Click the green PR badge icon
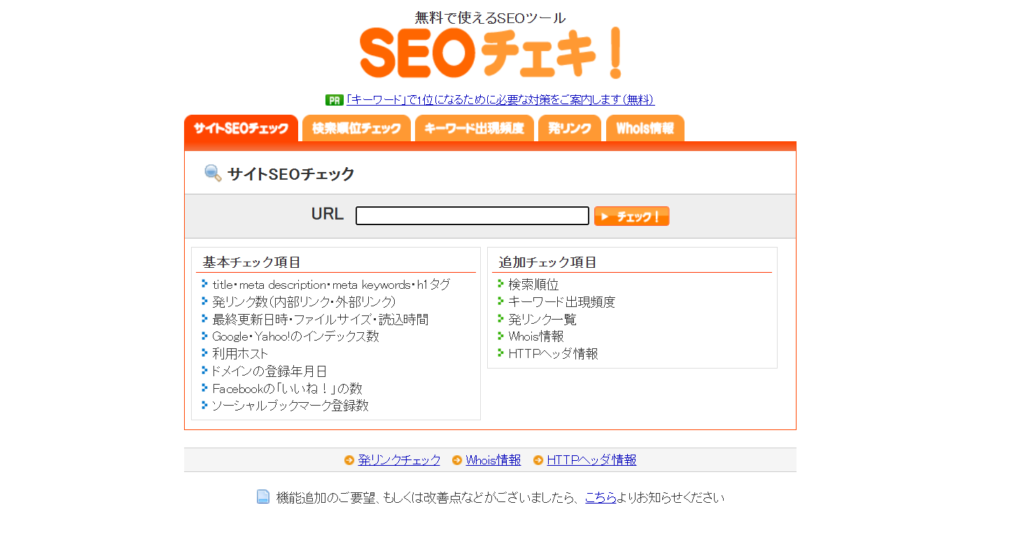 point(334,100)
